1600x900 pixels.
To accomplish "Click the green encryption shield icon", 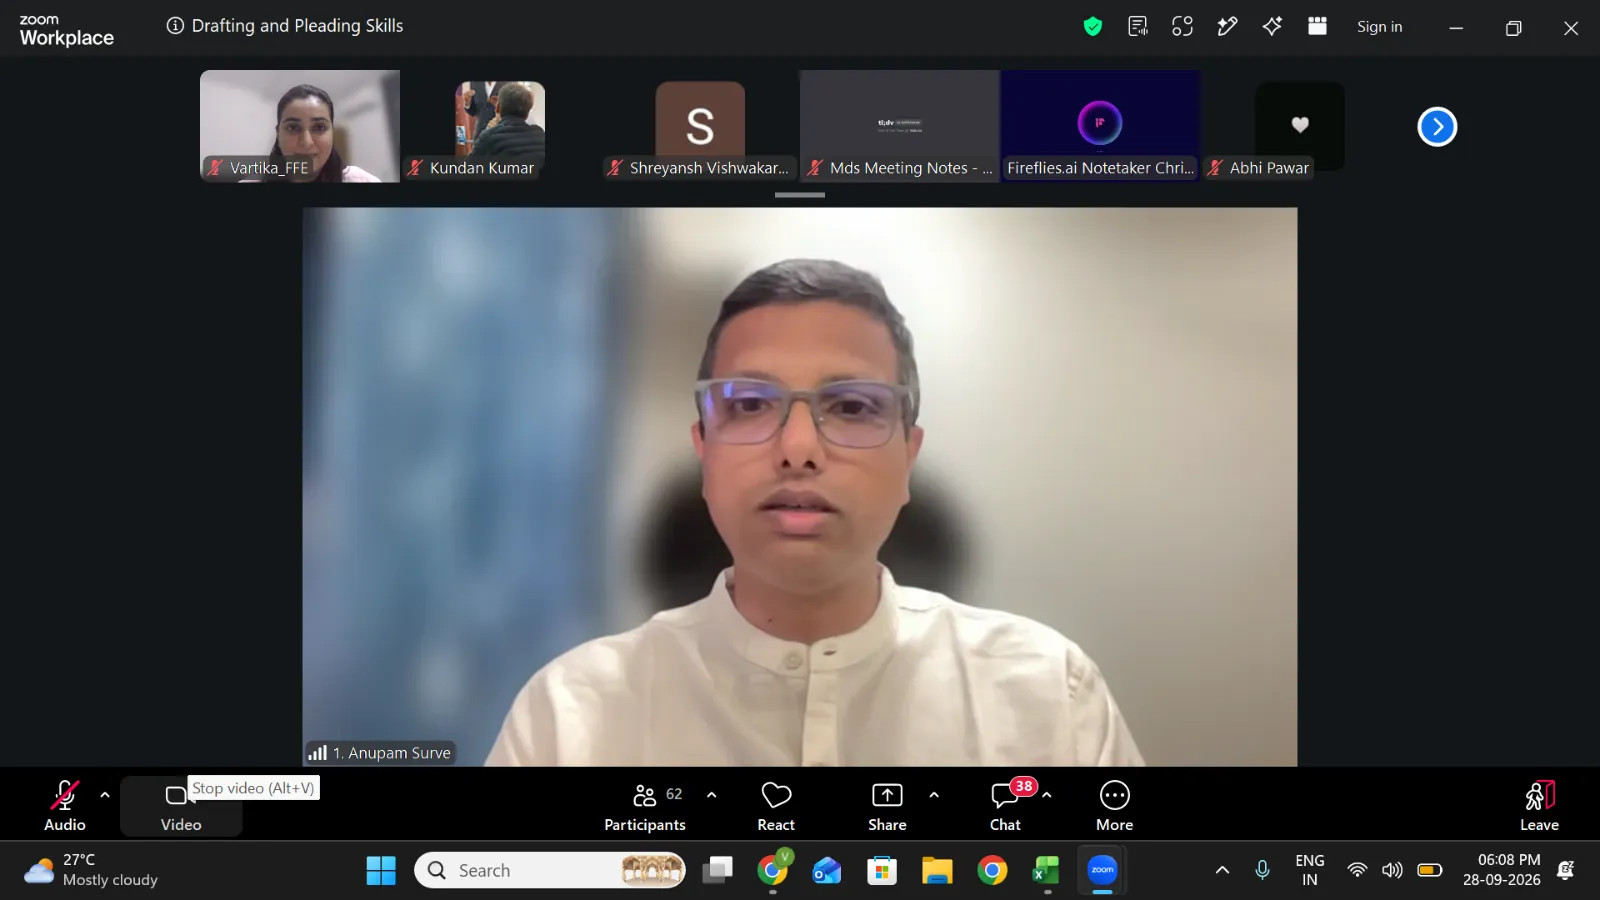I will tap(1093, 27).
